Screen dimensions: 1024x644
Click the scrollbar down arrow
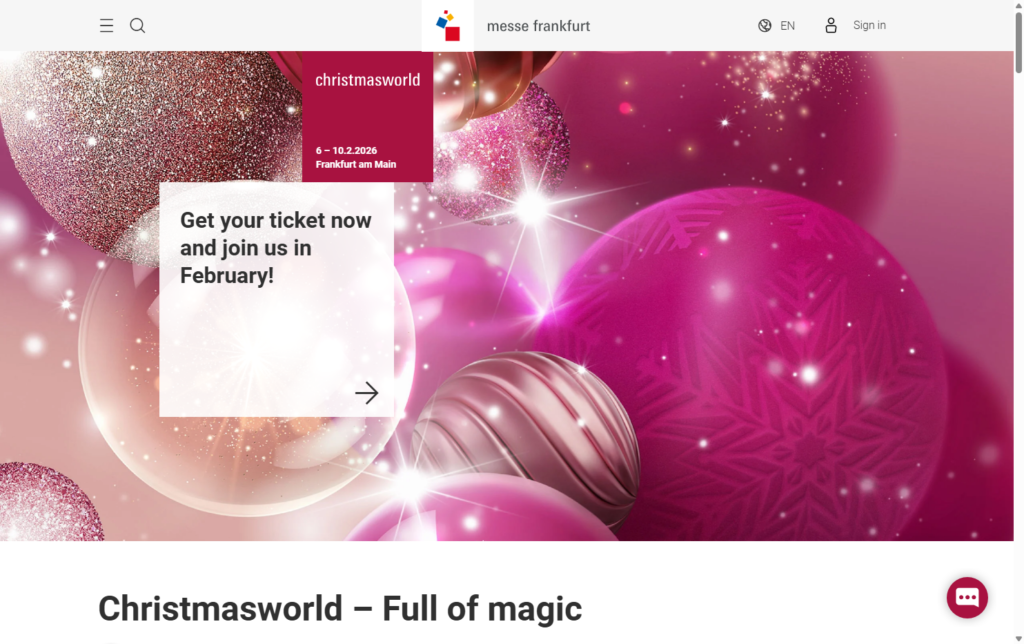pos(1018,639)
